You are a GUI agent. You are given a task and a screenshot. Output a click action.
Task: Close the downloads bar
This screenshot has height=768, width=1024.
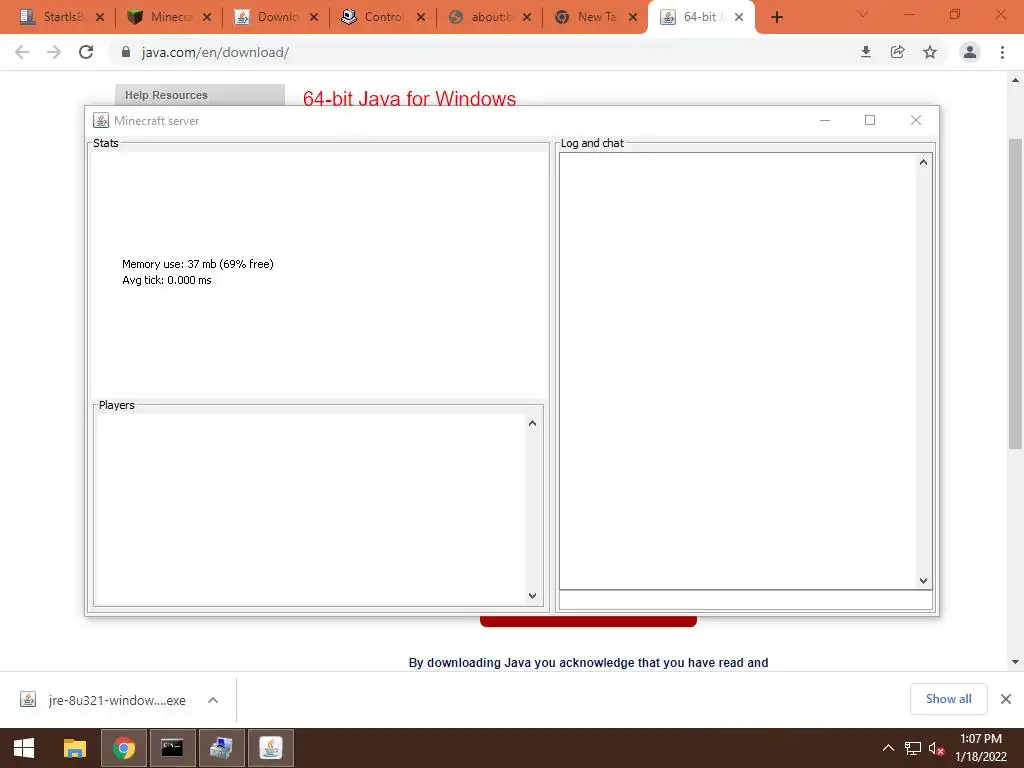click(1006, 699)
